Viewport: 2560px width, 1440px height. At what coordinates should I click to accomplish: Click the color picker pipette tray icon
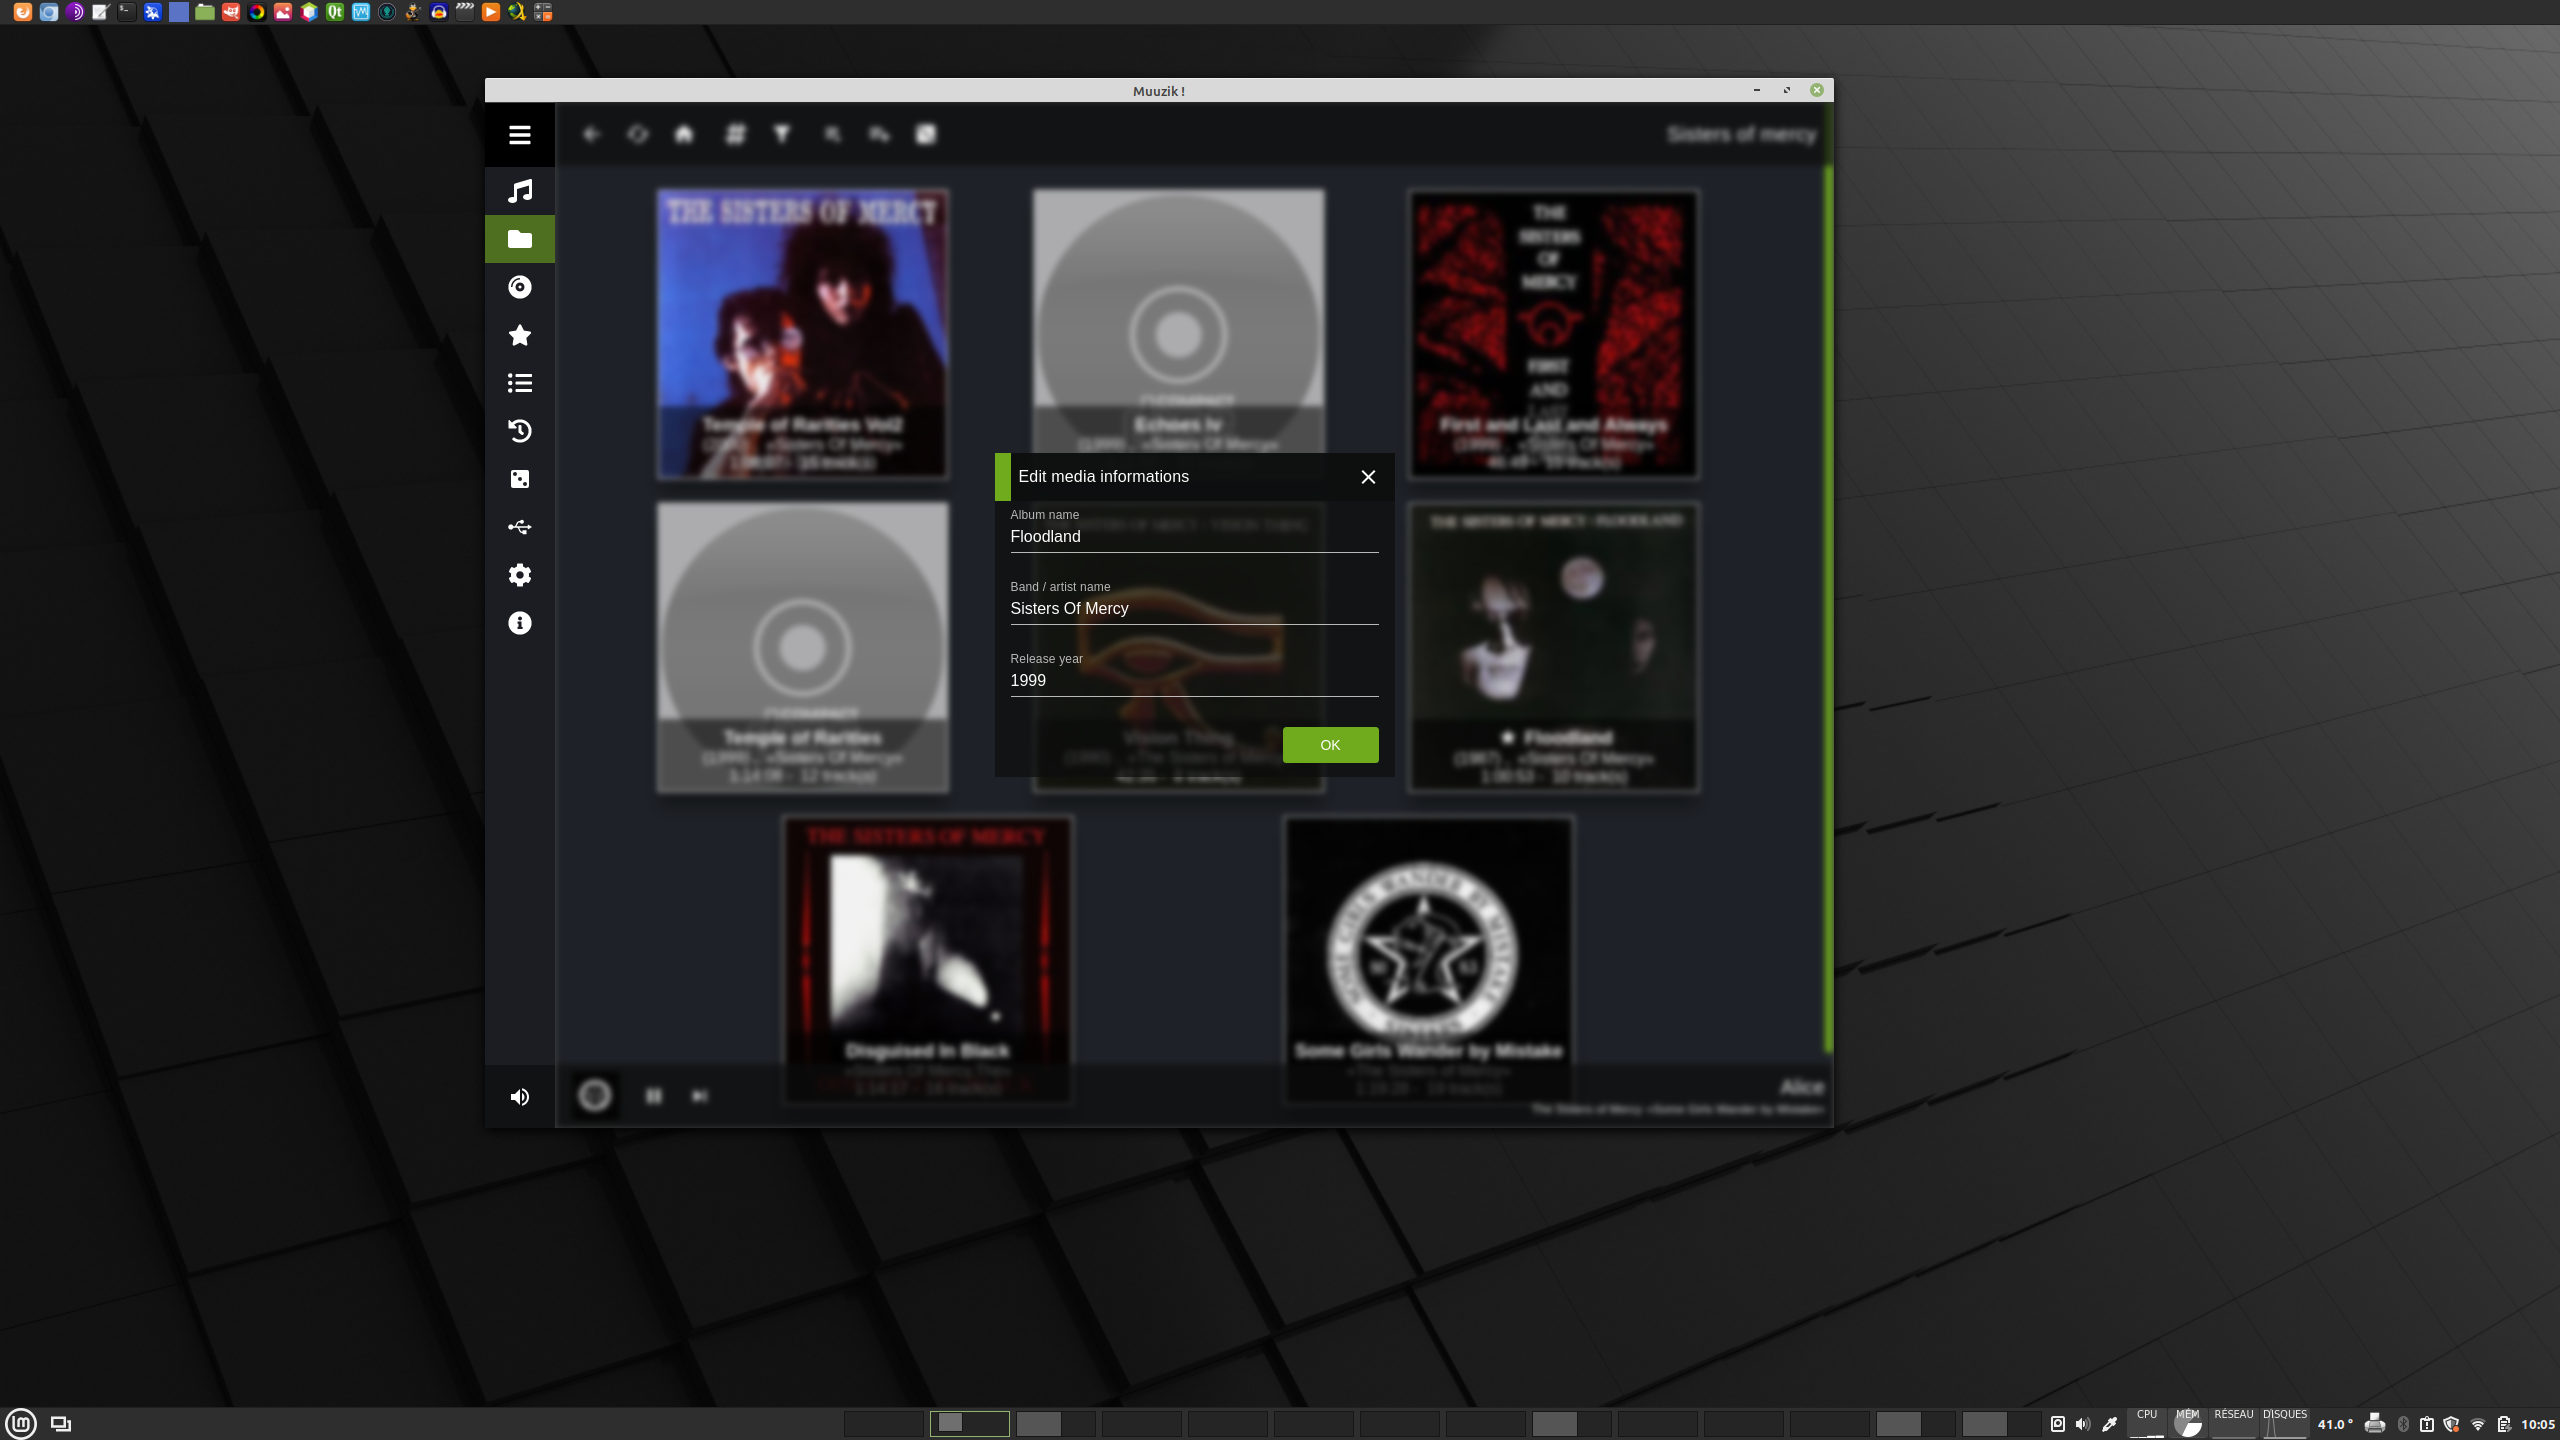click(x=2110, y=1424)
